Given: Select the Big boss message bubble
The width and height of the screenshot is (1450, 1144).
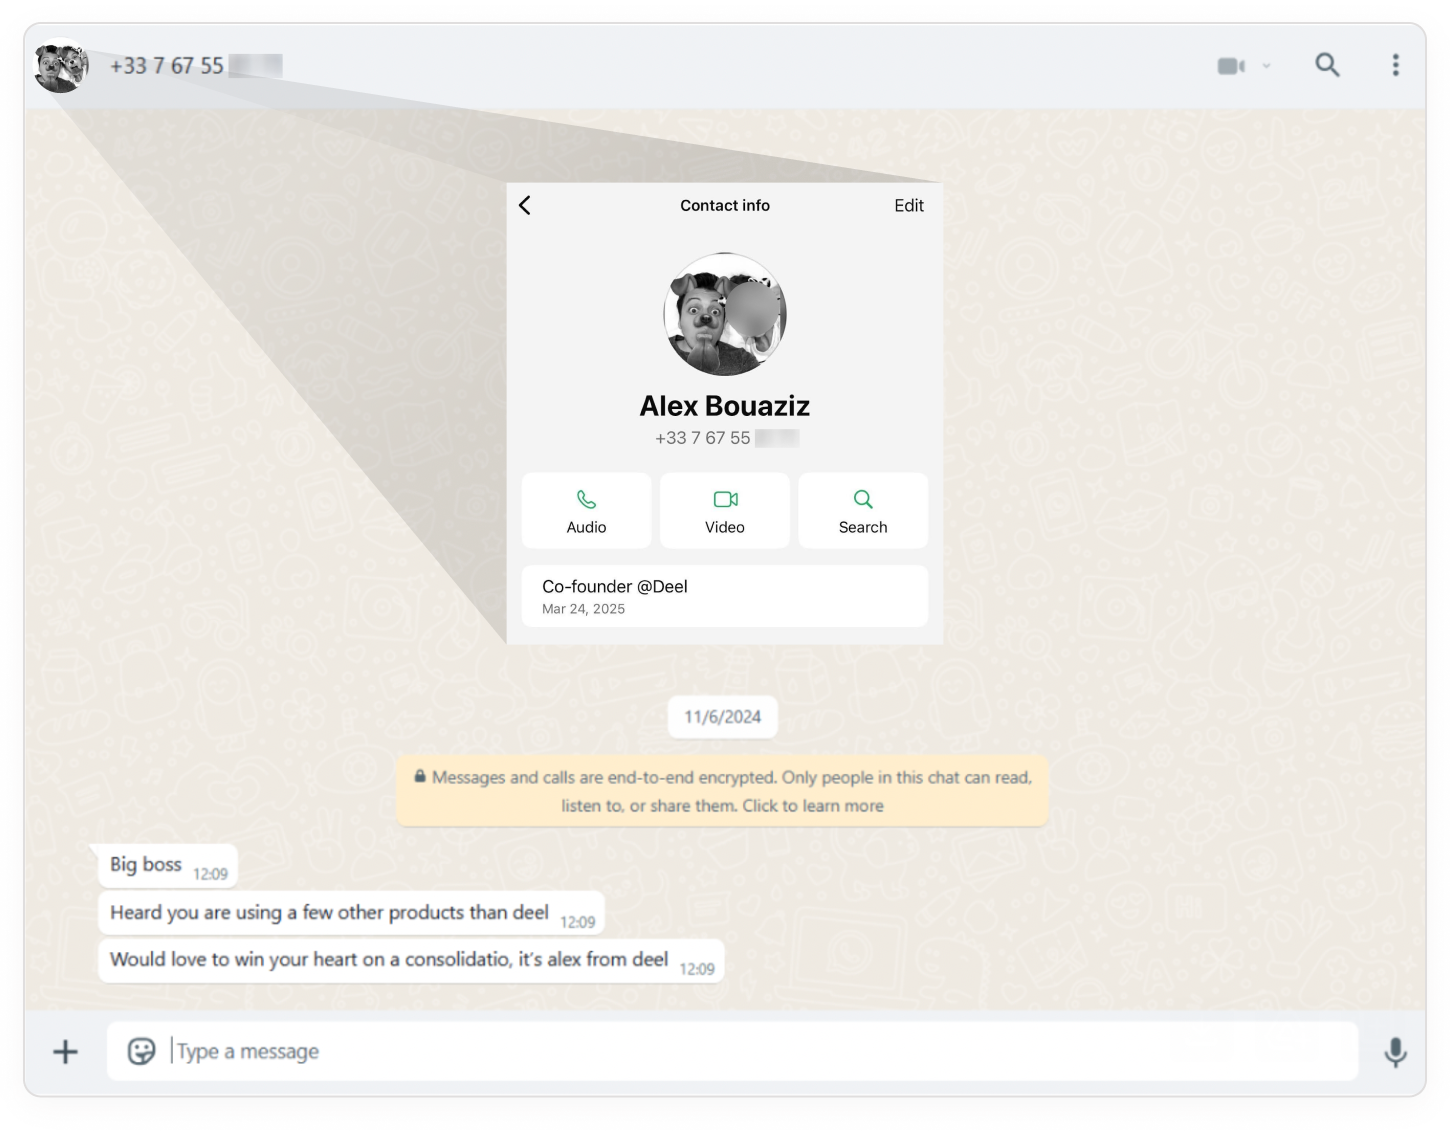Looking at the screenshot, I should point(167,865).
